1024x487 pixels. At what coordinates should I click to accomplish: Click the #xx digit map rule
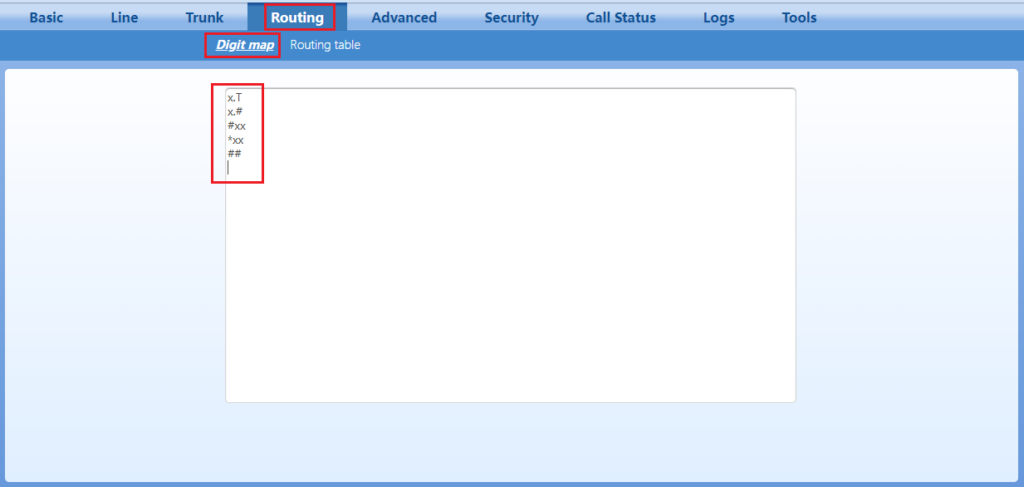[236, 126]
